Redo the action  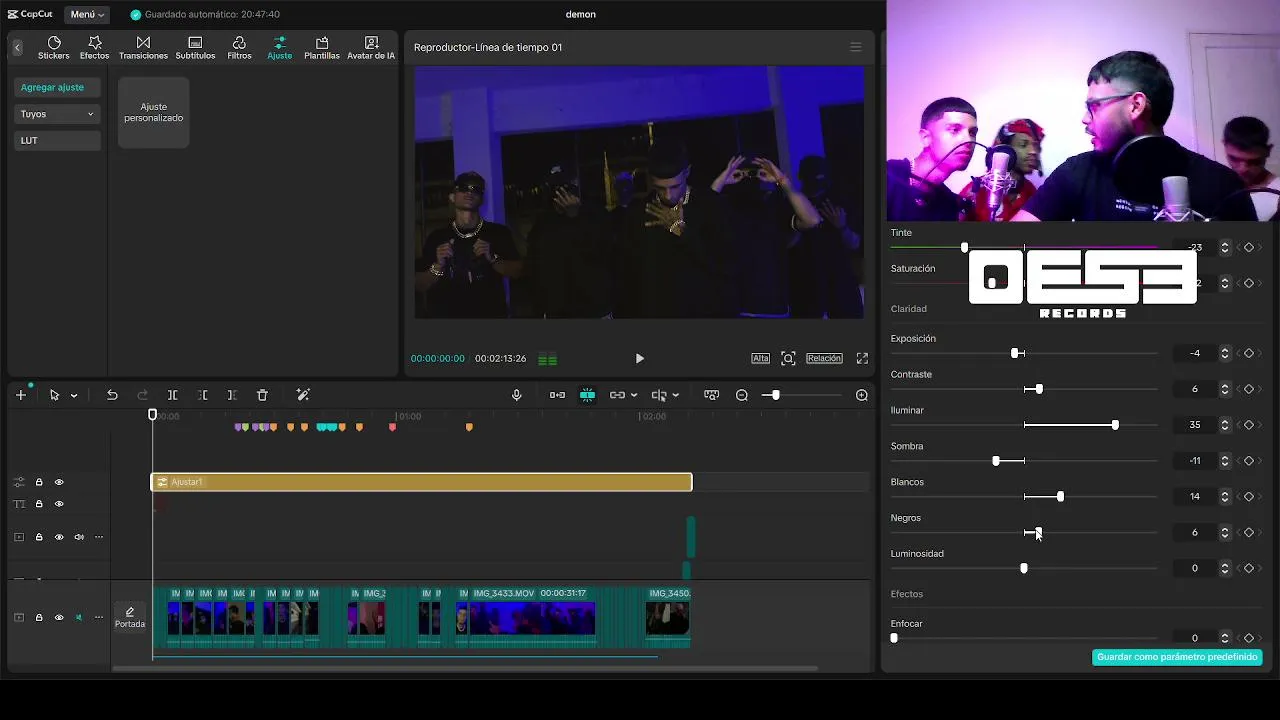(142, 395)
